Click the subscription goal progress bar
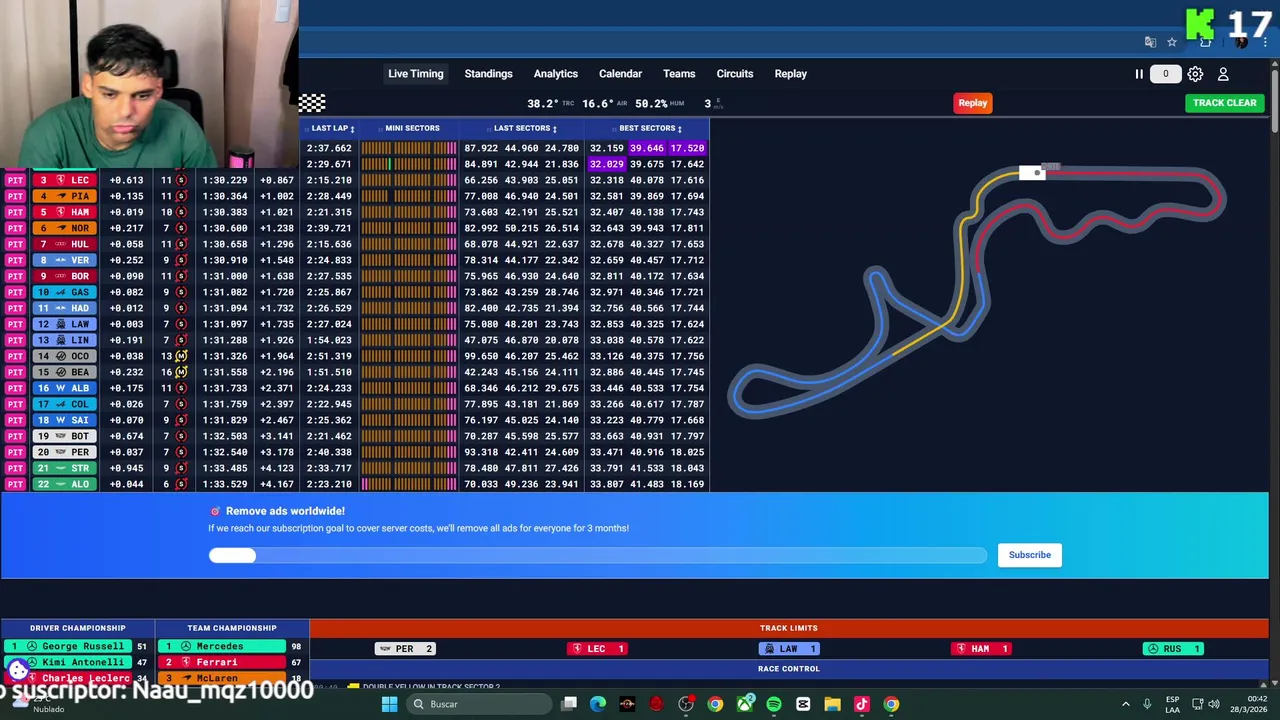The width and height of the screenshot is (1280, 720). [597, 555]
